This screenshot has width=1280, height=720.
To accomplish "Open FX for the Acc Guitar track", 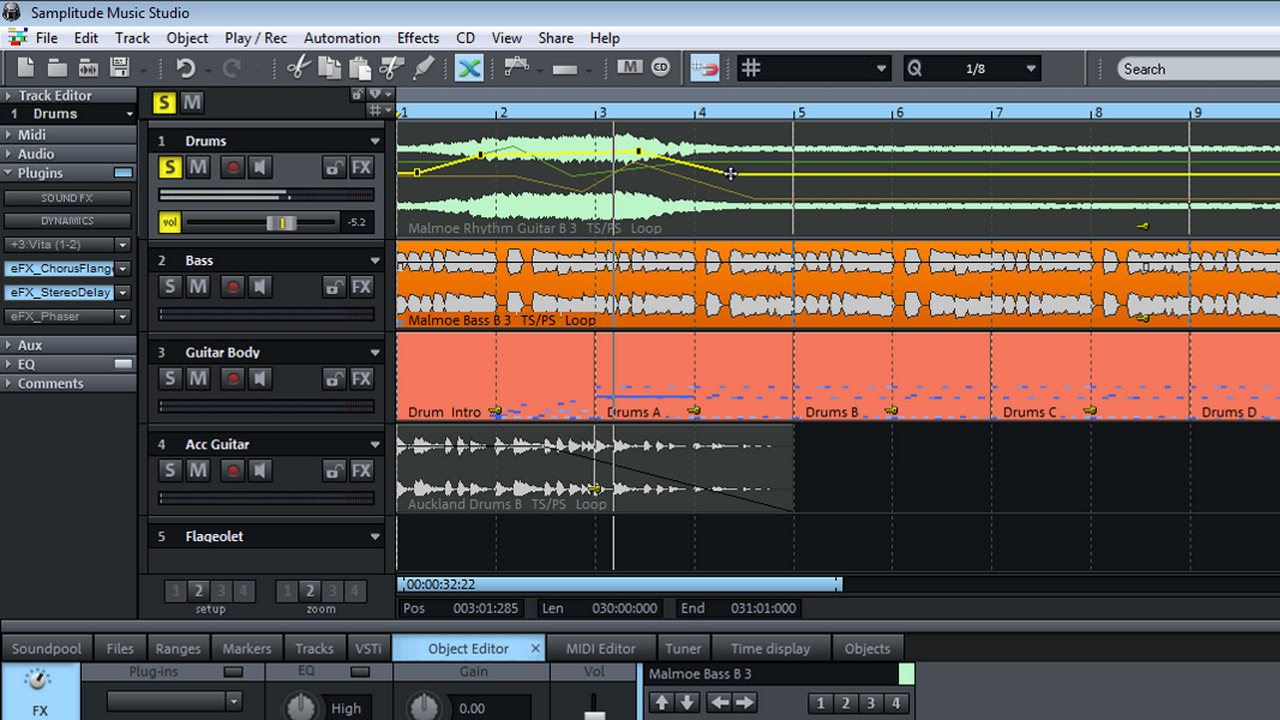I will pyautogui.click(x=361, y=470).
